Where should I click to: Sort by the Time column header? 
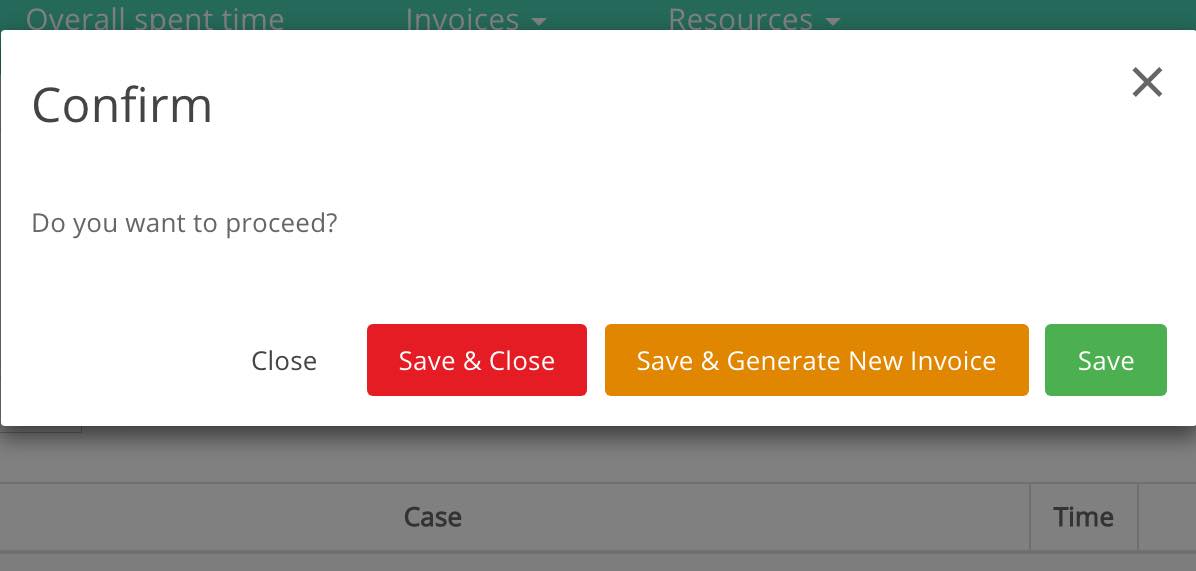click(x=1084, y=517)
